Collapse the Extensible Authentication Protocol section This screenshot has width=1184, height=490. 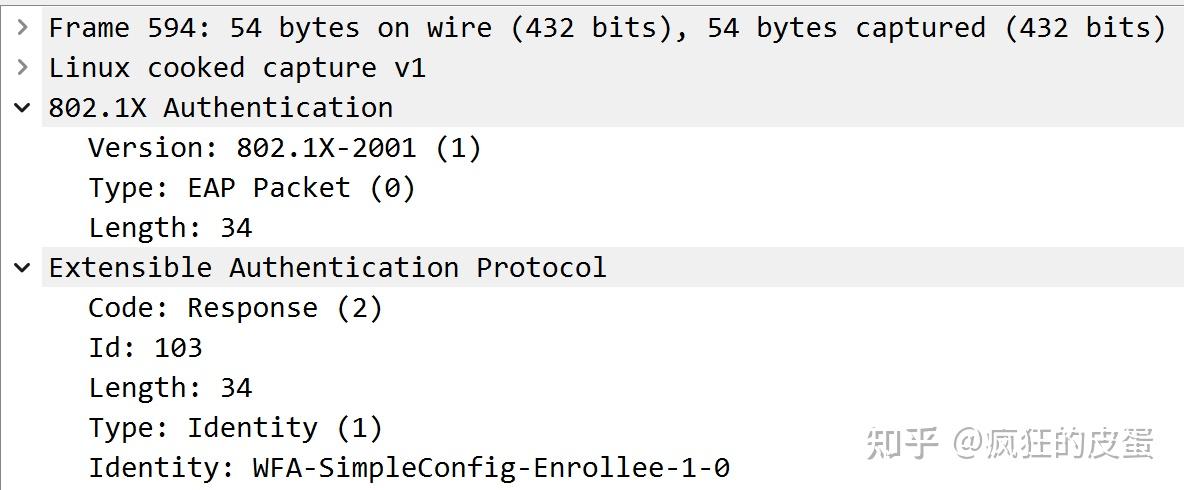(x=22, y=268)
